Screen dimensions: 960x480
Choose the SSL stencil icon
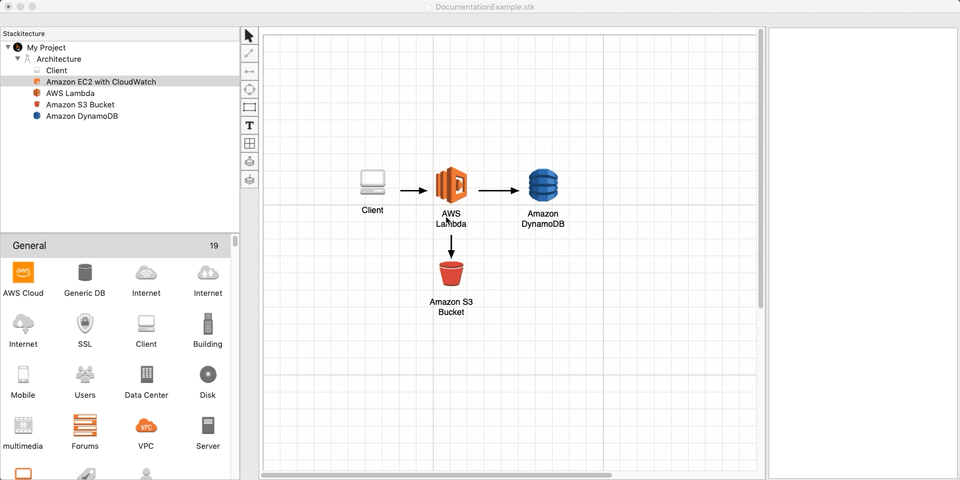click(x=85, y=324)
